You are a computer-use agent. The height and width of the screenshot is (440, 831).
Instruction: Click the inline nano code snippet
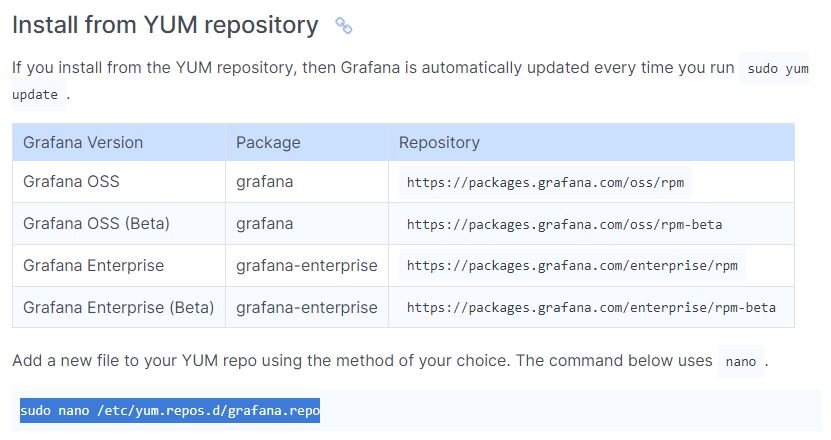[740, 361]
